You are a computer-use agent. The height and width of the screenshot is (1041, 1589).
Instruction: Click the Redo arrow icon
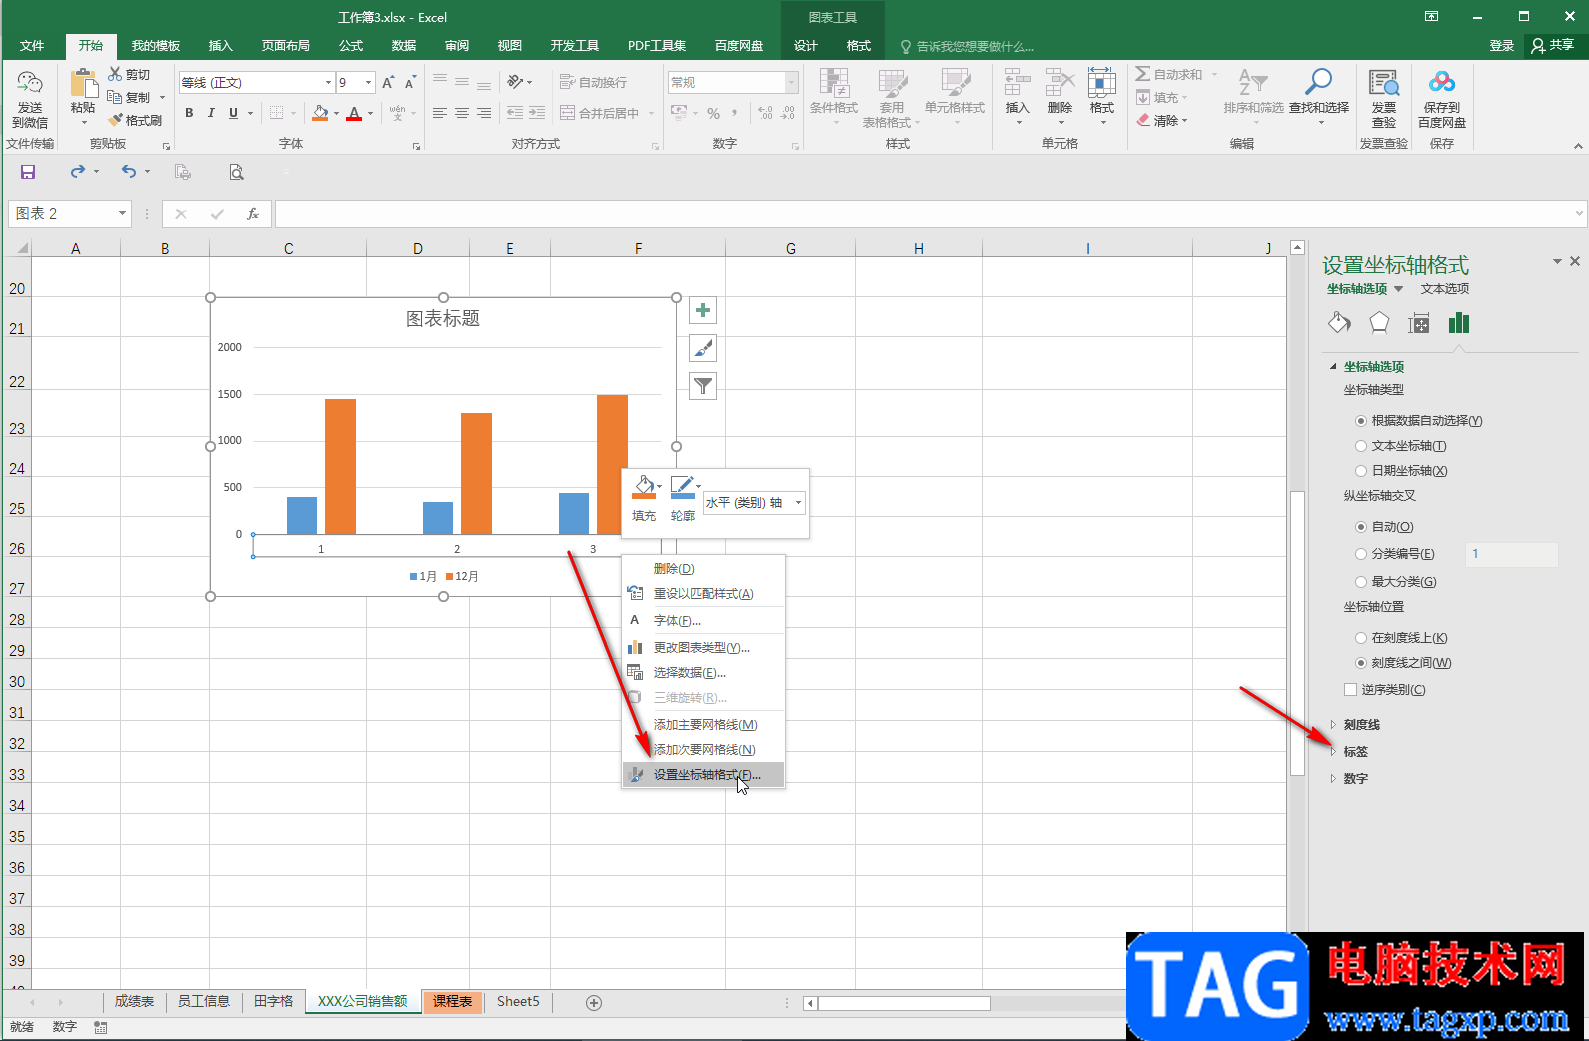pyautogui.click(x=78, y=172)
